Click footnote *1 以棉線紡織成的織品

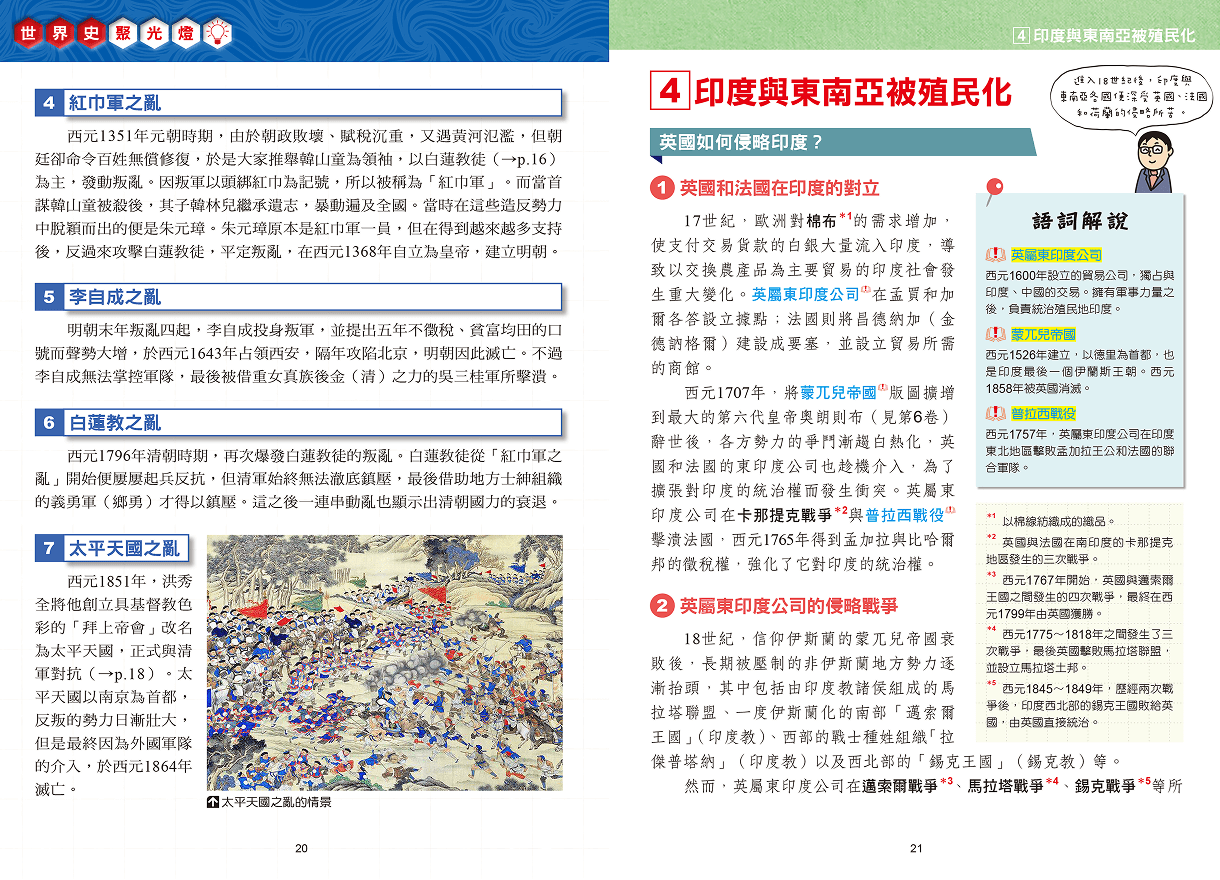tap(1050, 520)
